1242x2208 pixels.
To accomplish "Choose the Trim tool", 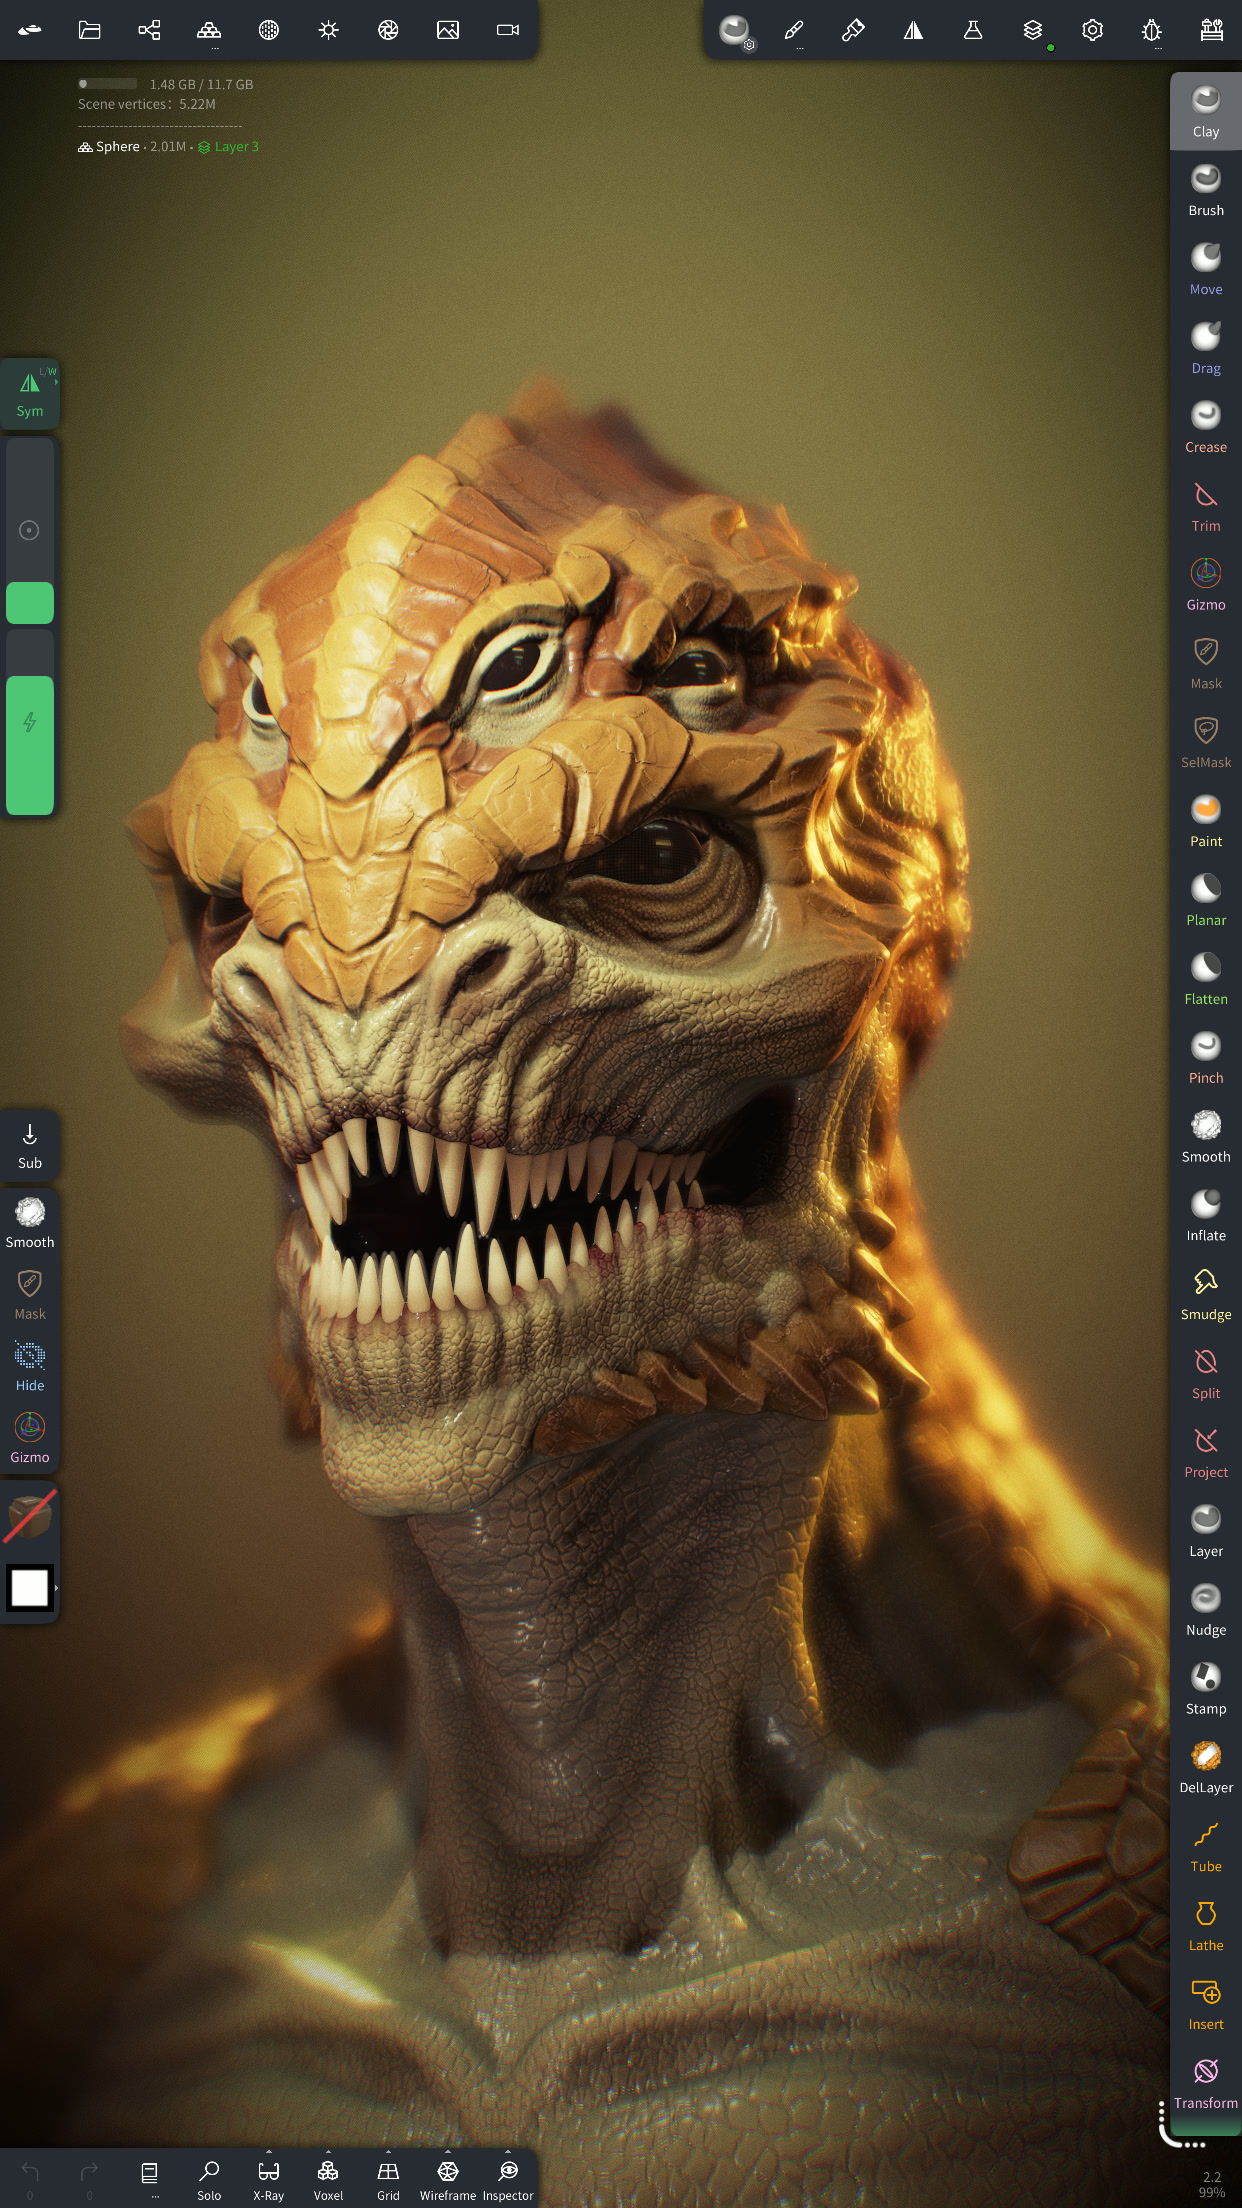I will tap(1205, 506).
